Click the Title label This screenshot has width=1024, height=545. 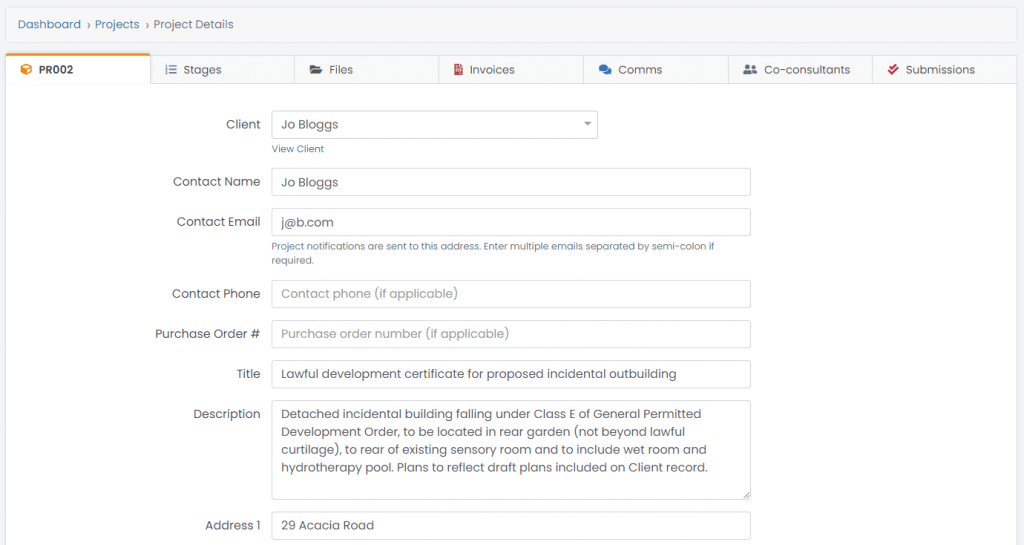(248, 373)
